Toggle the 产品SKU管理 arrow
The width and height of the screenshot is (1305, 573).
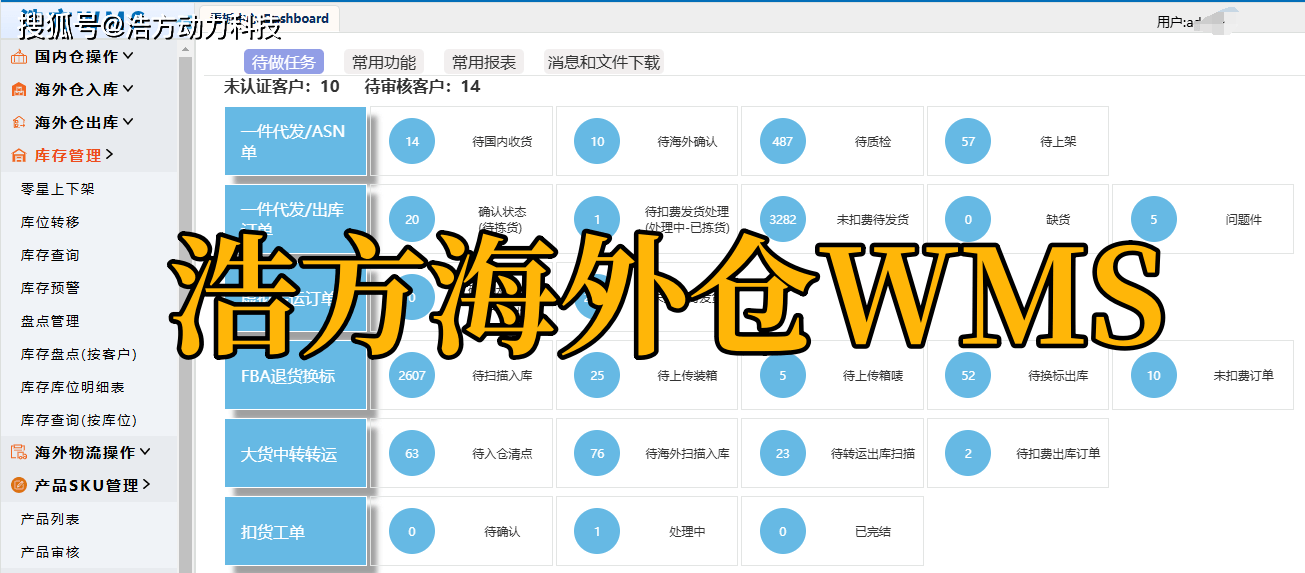click(145, 485)
